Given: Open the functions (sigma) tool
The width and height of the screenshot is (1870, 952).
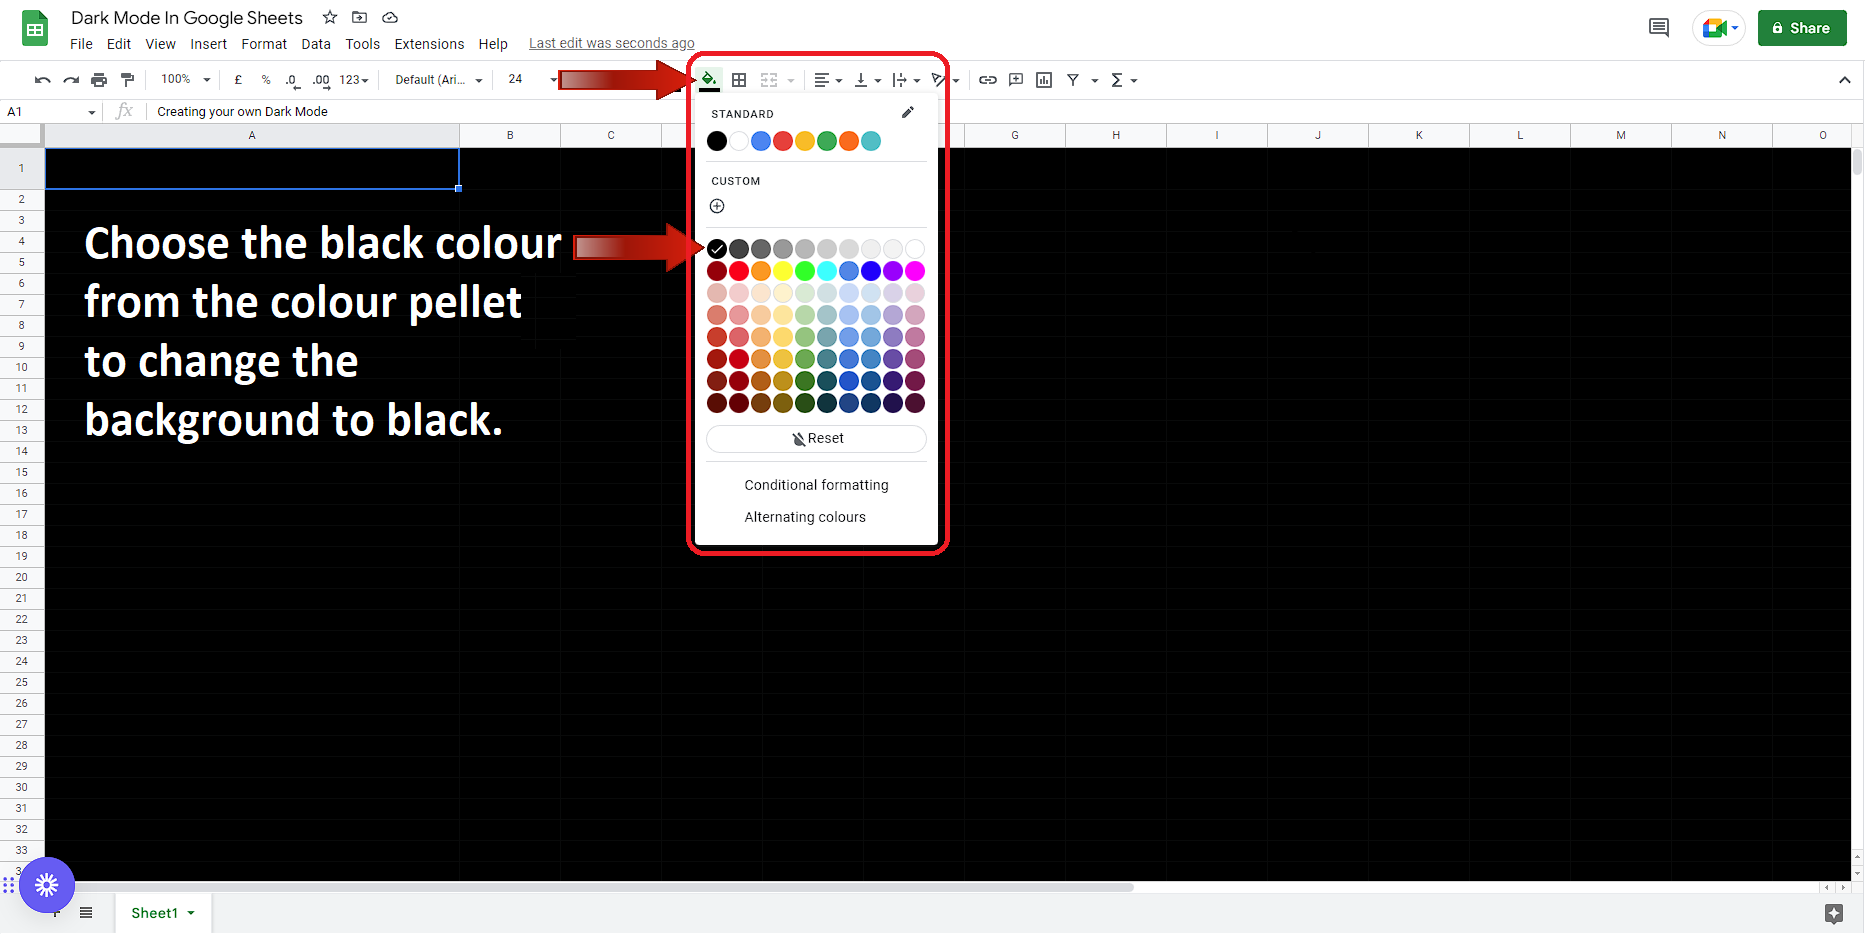Looking at the screenshot, I should (1119, 79).
